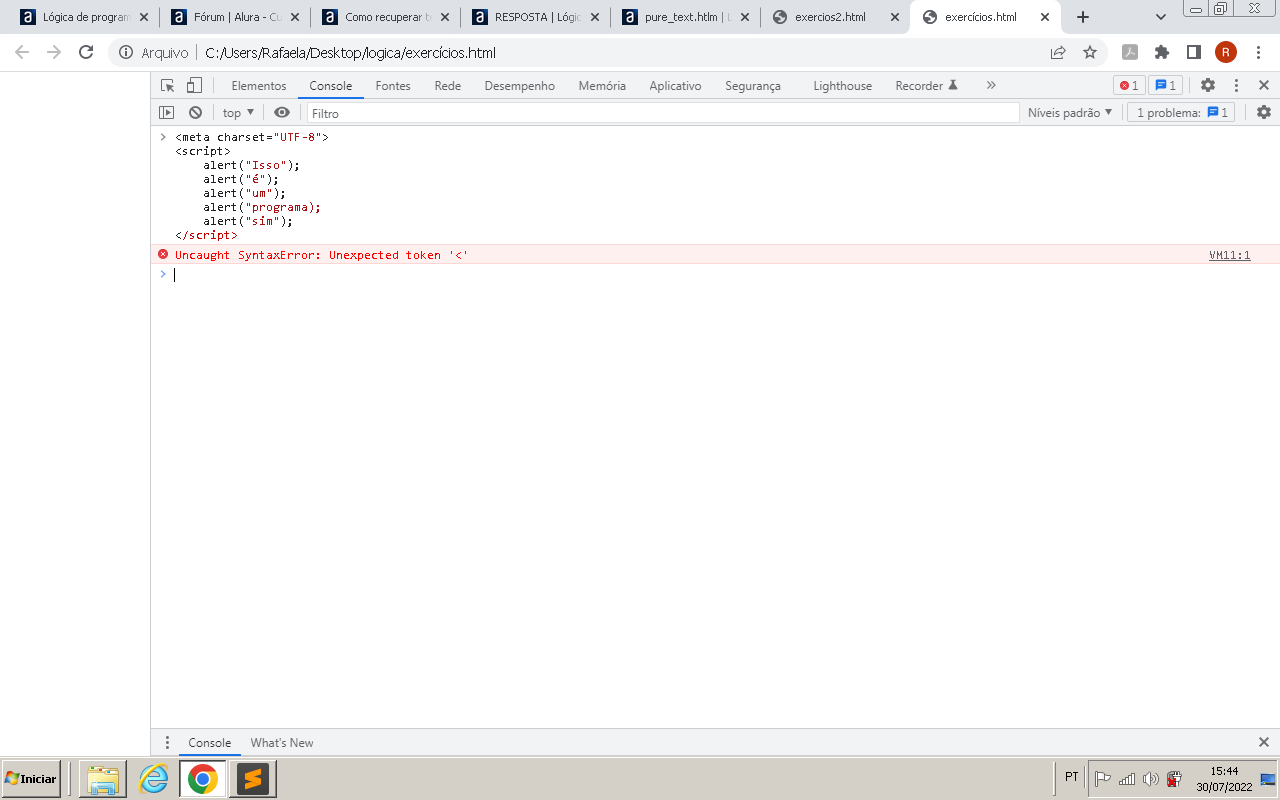Screen dimensions: 1280x800
Task: Expand more DevTools tabs chevron
Action: coord(991,86)
